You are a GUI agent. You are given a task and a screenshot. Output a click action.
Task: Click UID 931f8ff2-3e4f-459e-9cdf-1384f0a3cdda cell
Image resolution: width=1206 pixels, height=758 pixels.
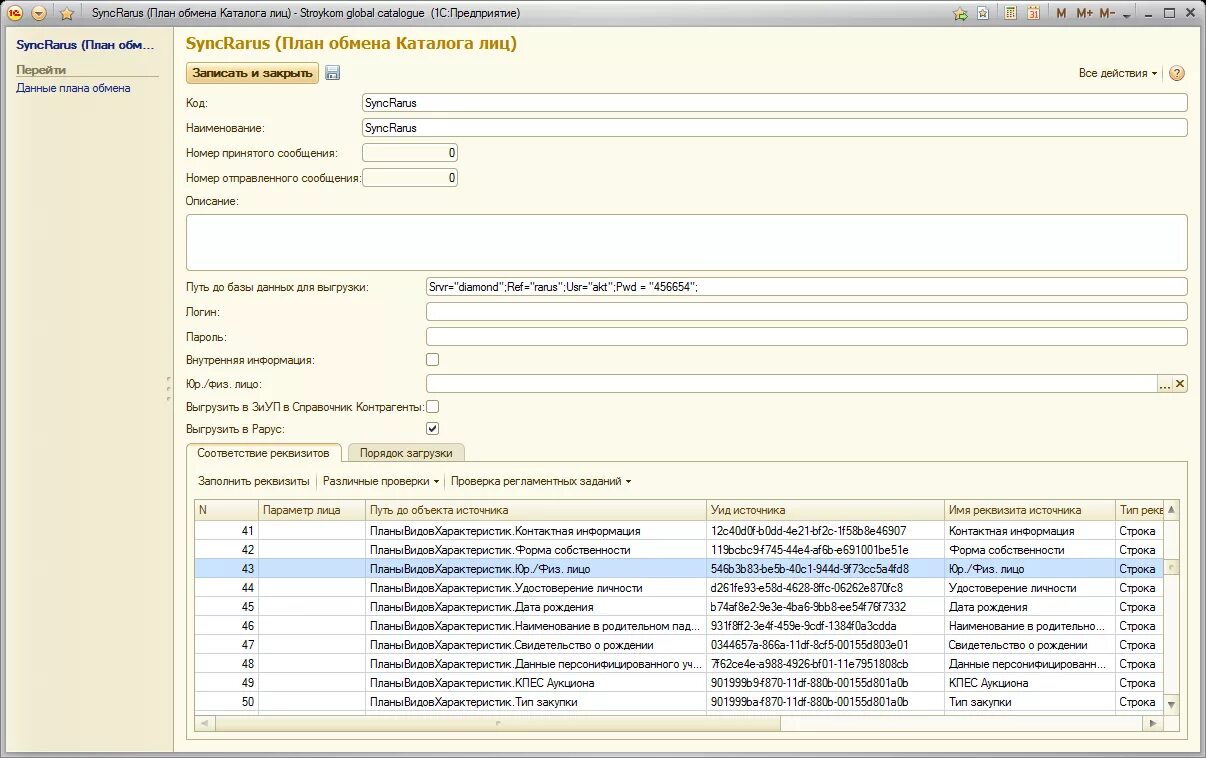[x=826, y=626]
